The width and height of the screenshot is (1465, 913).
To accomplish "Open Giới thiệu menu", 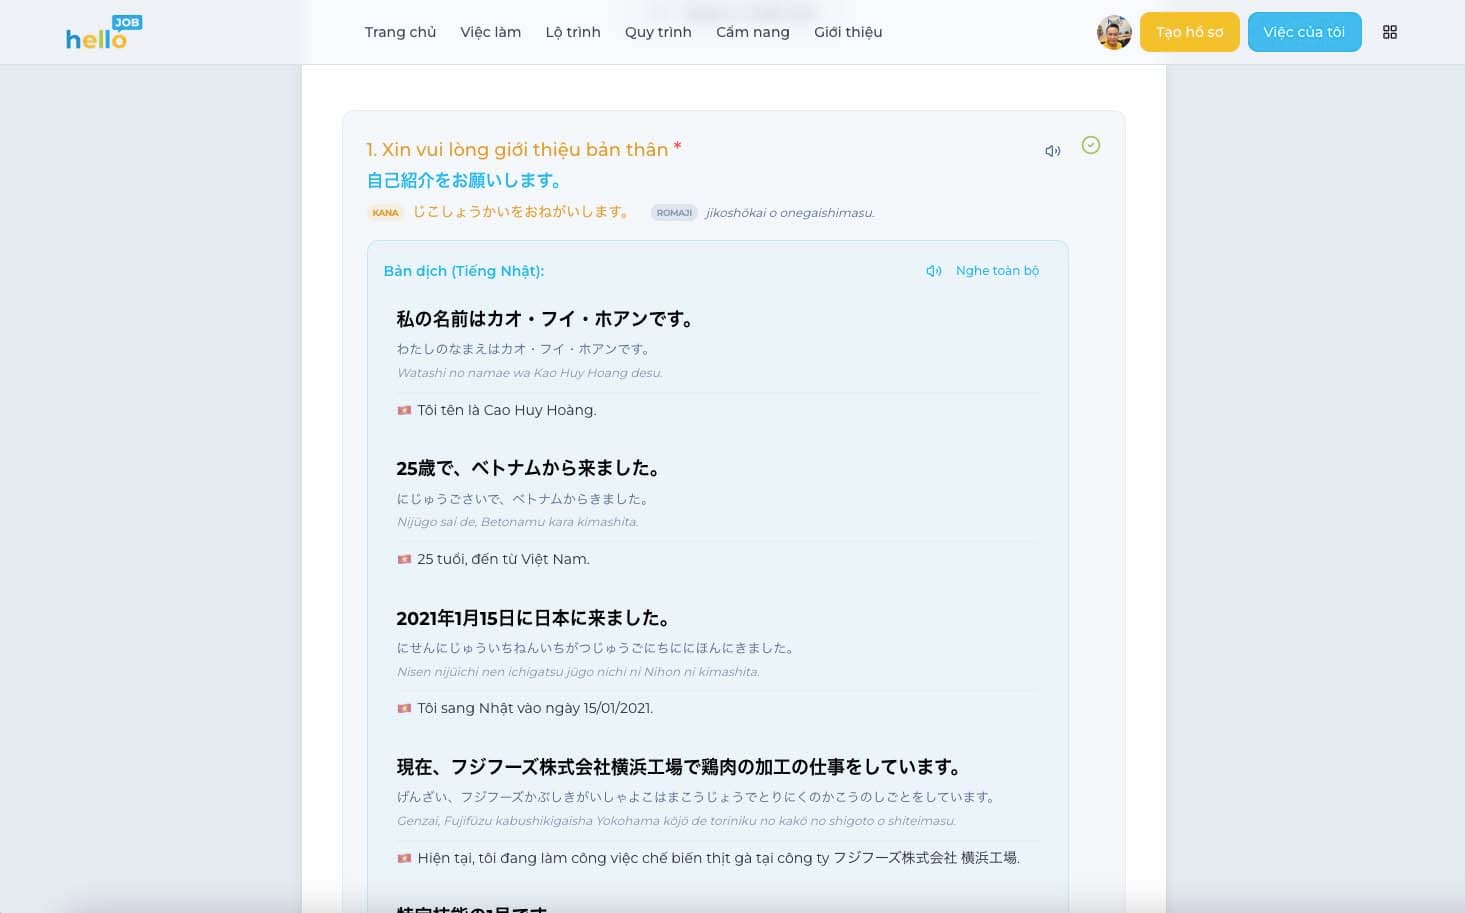I will point(848,32).
